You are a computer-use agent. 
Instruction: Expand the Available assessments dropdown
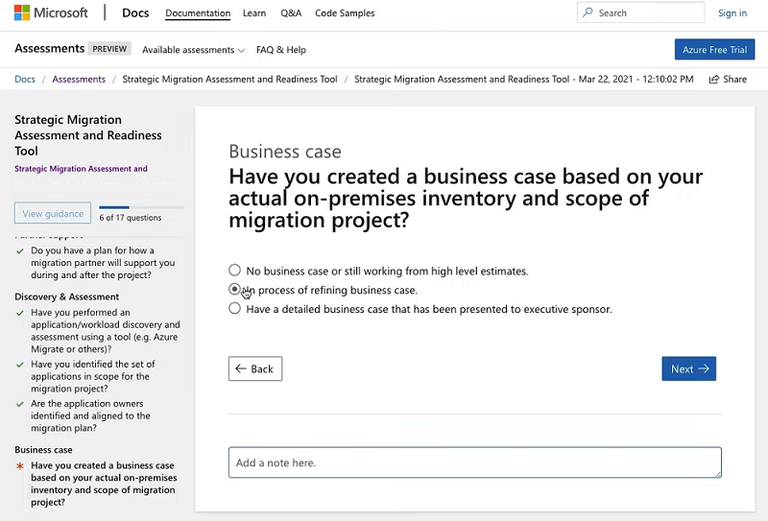click(193, 50)
